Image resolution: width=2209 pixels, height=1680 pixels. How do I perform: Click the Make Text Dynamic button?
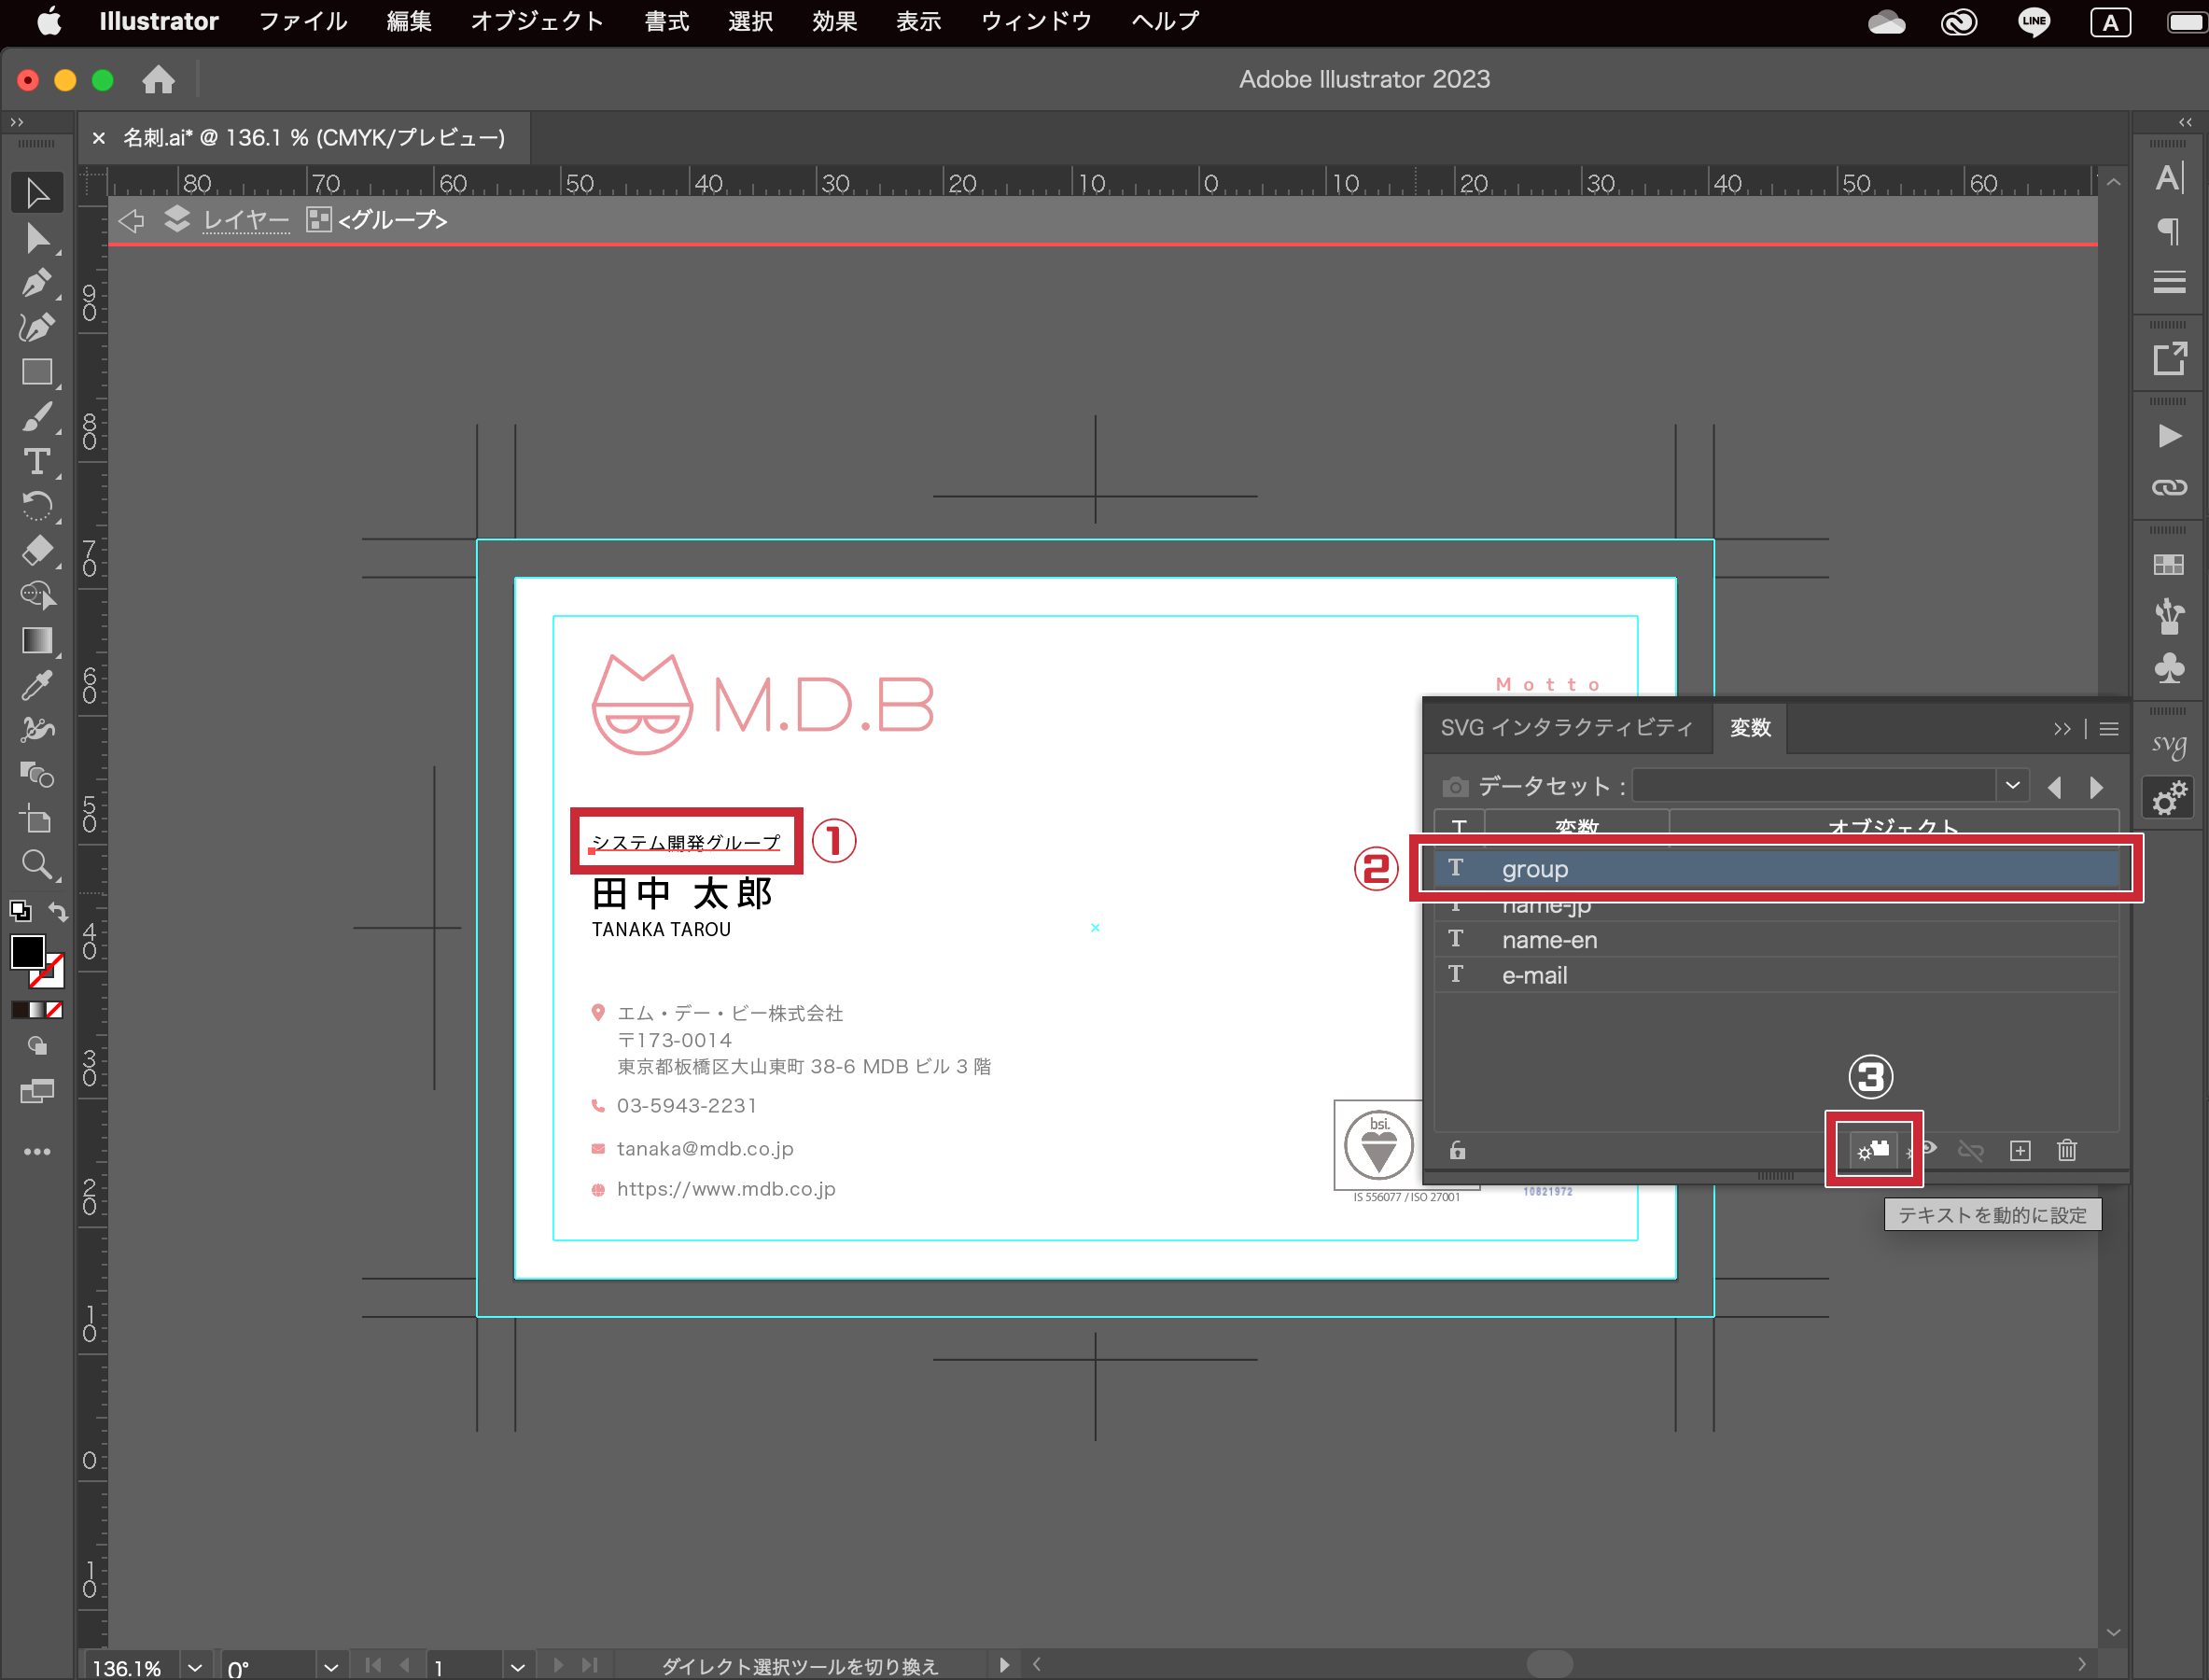(1872, 1151)
